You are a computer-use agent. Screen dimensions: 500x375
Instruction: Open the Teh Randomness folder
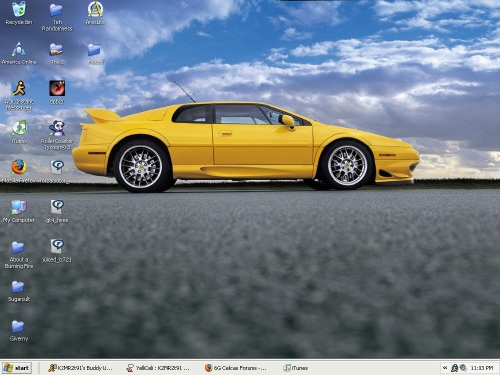57,17
